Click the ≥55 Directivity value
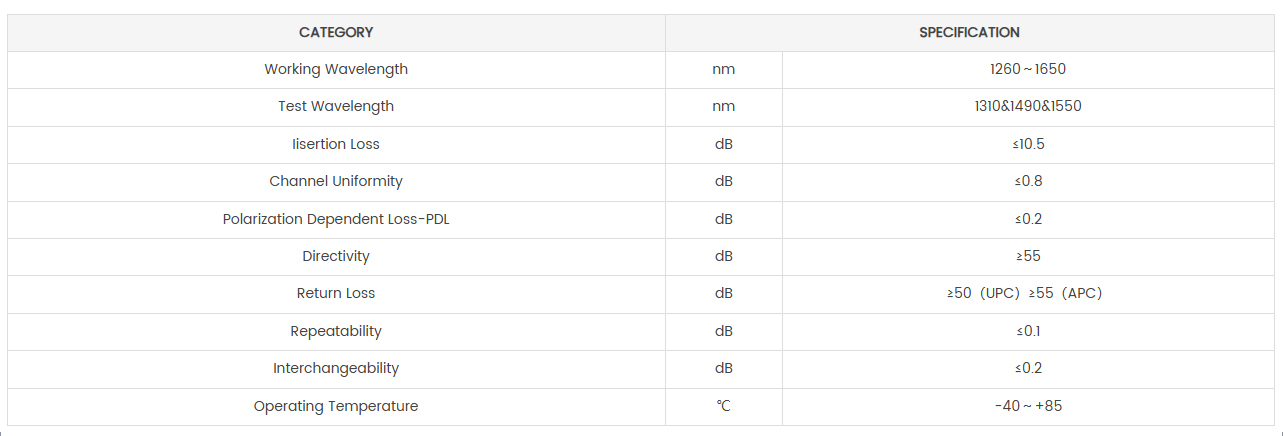The width and height of the screenshot is (1283, 436). [x=1028, y=256]
